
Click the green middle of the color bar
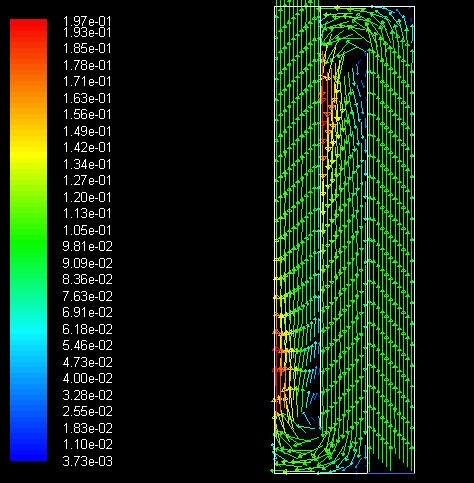(x=28, y=240)
